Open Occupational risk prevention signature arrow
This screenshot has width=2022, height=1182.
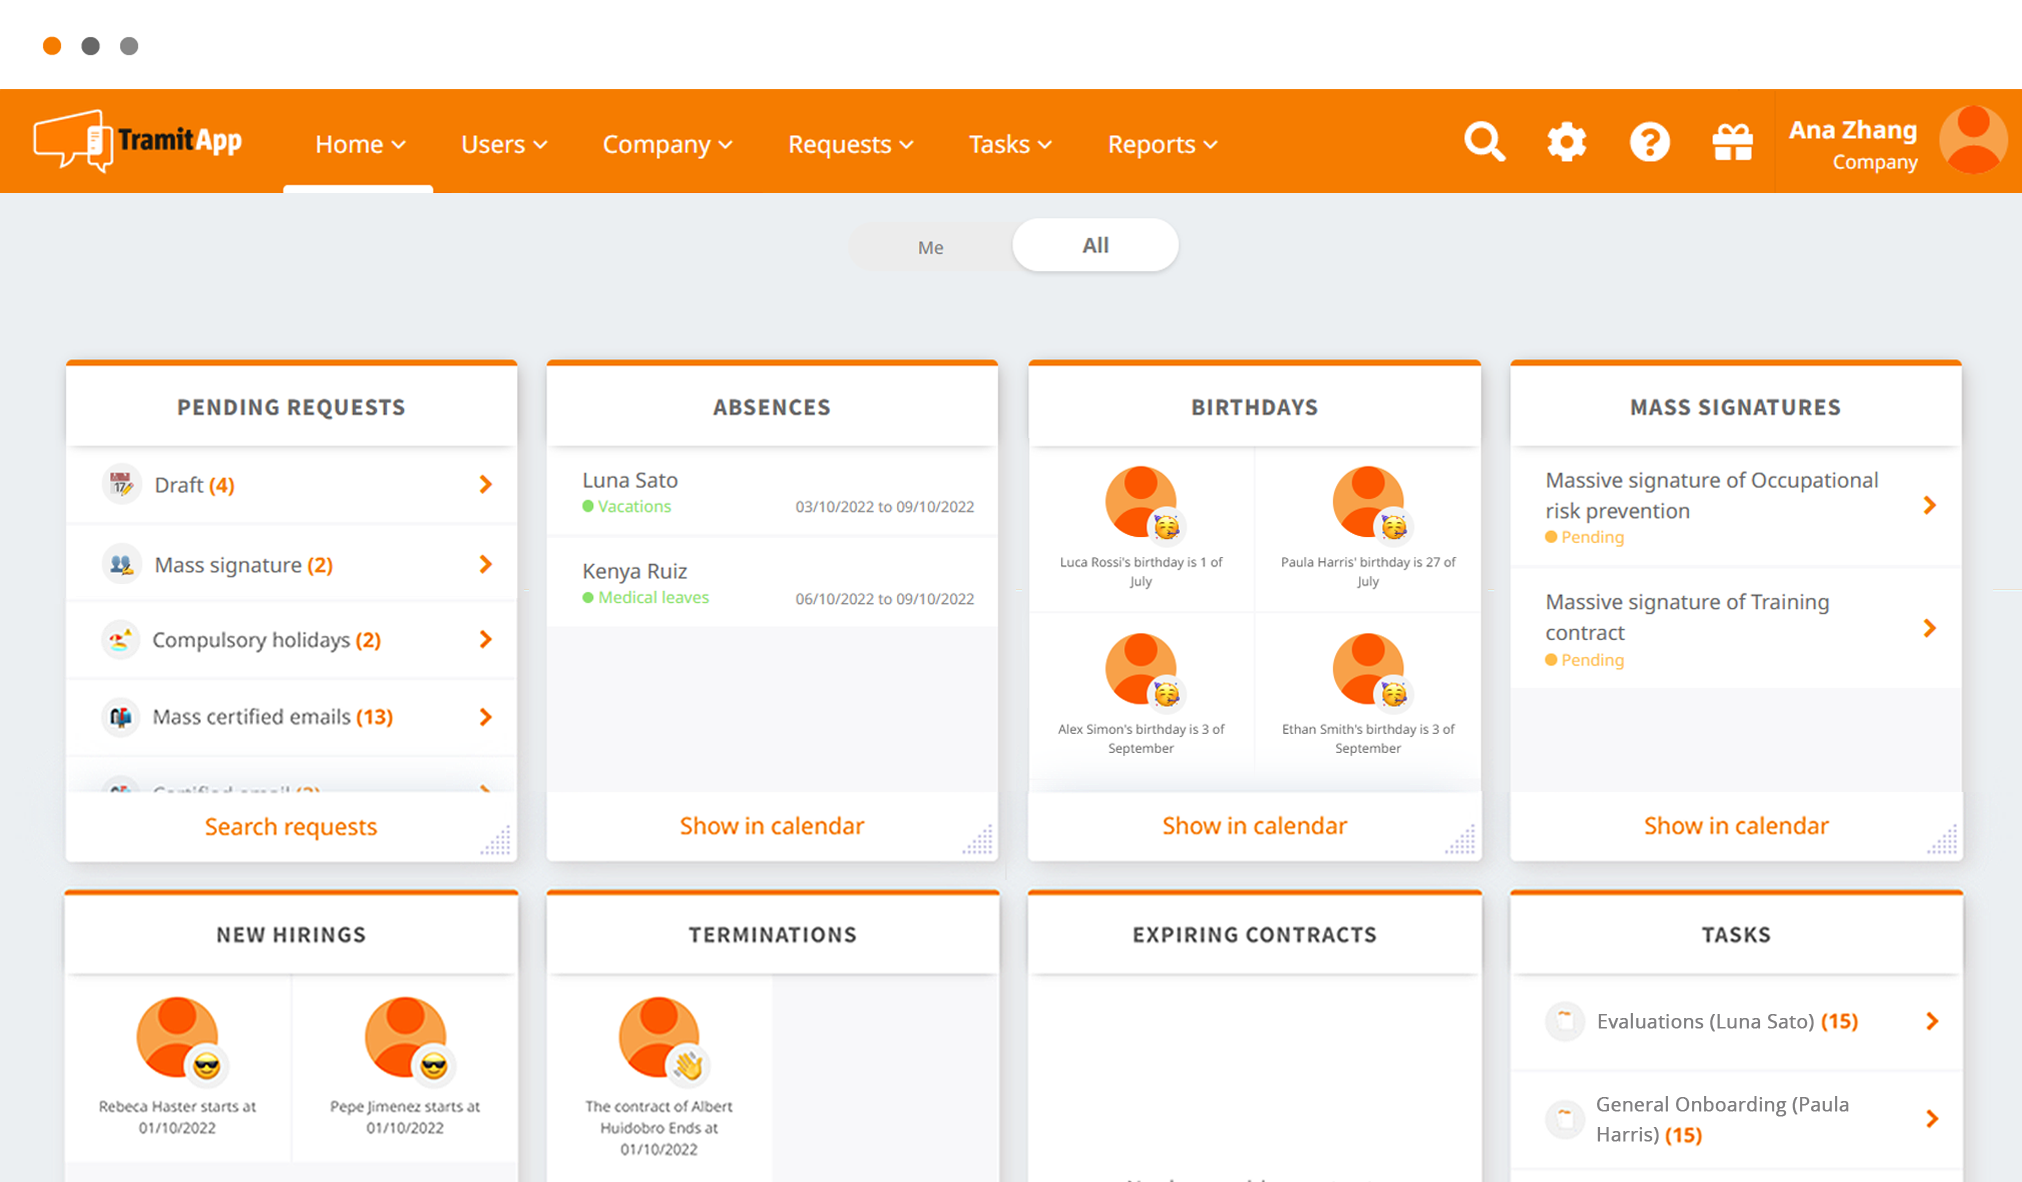pyautogui.click(x=1930, y=505)
